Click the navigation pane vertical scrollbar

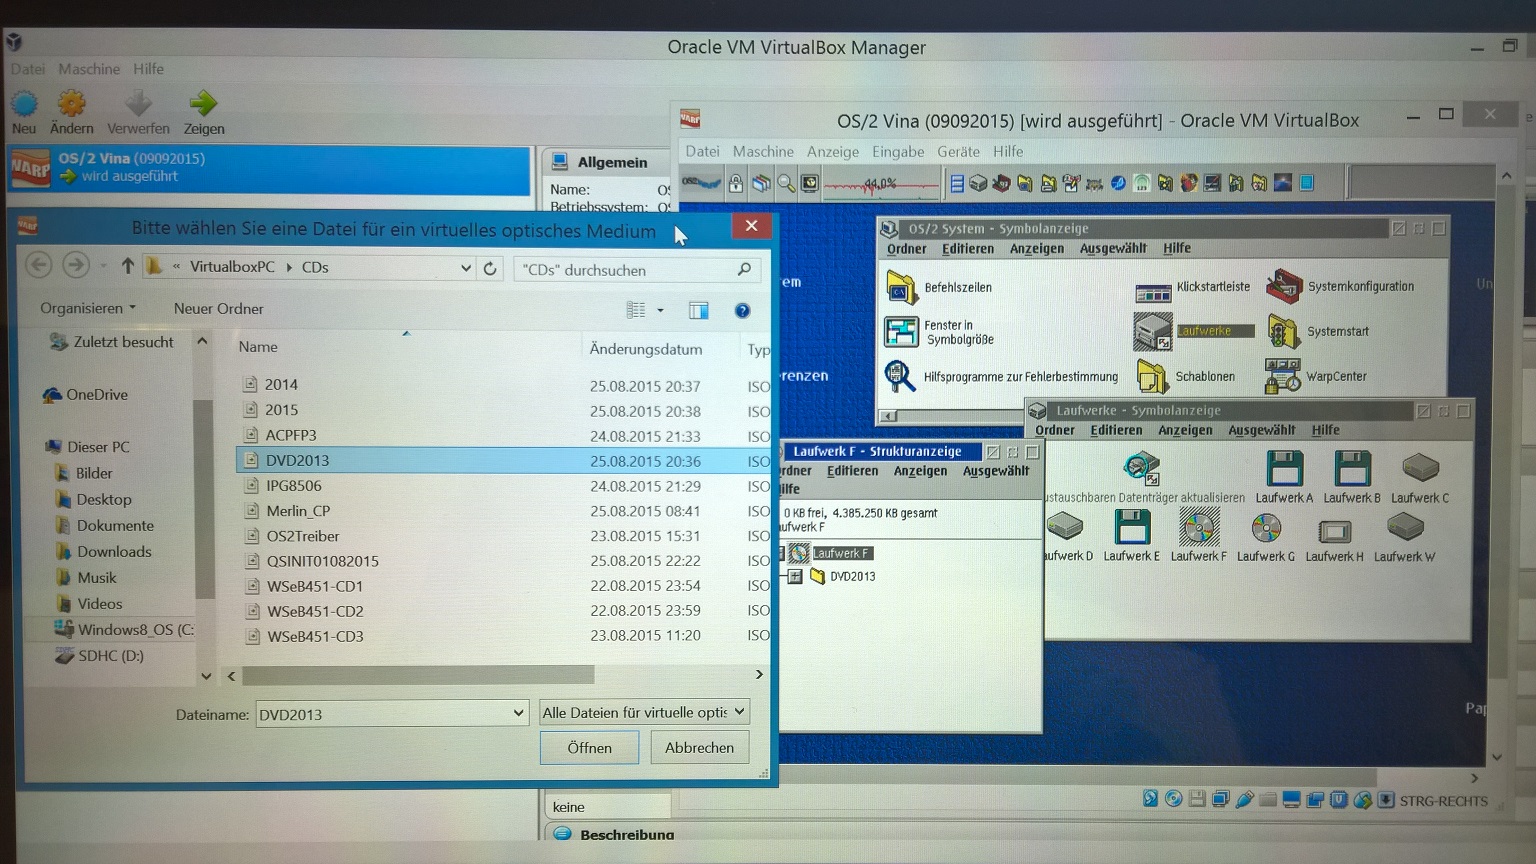[203, 498]
